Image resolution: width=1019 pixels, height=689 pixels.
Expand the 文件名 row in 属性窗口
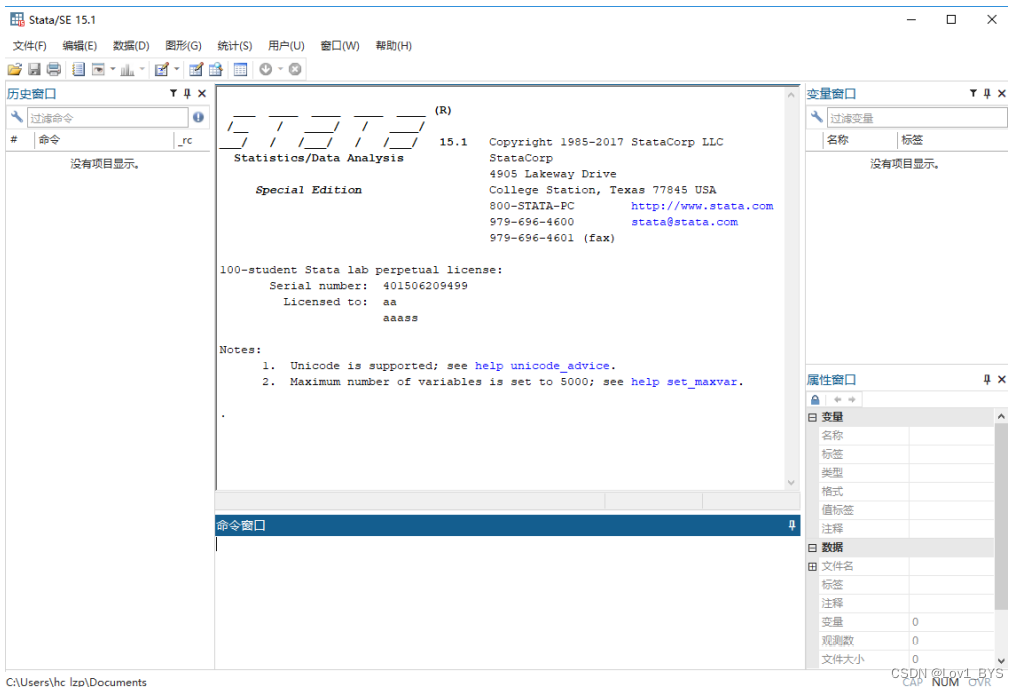coord(812,567)
